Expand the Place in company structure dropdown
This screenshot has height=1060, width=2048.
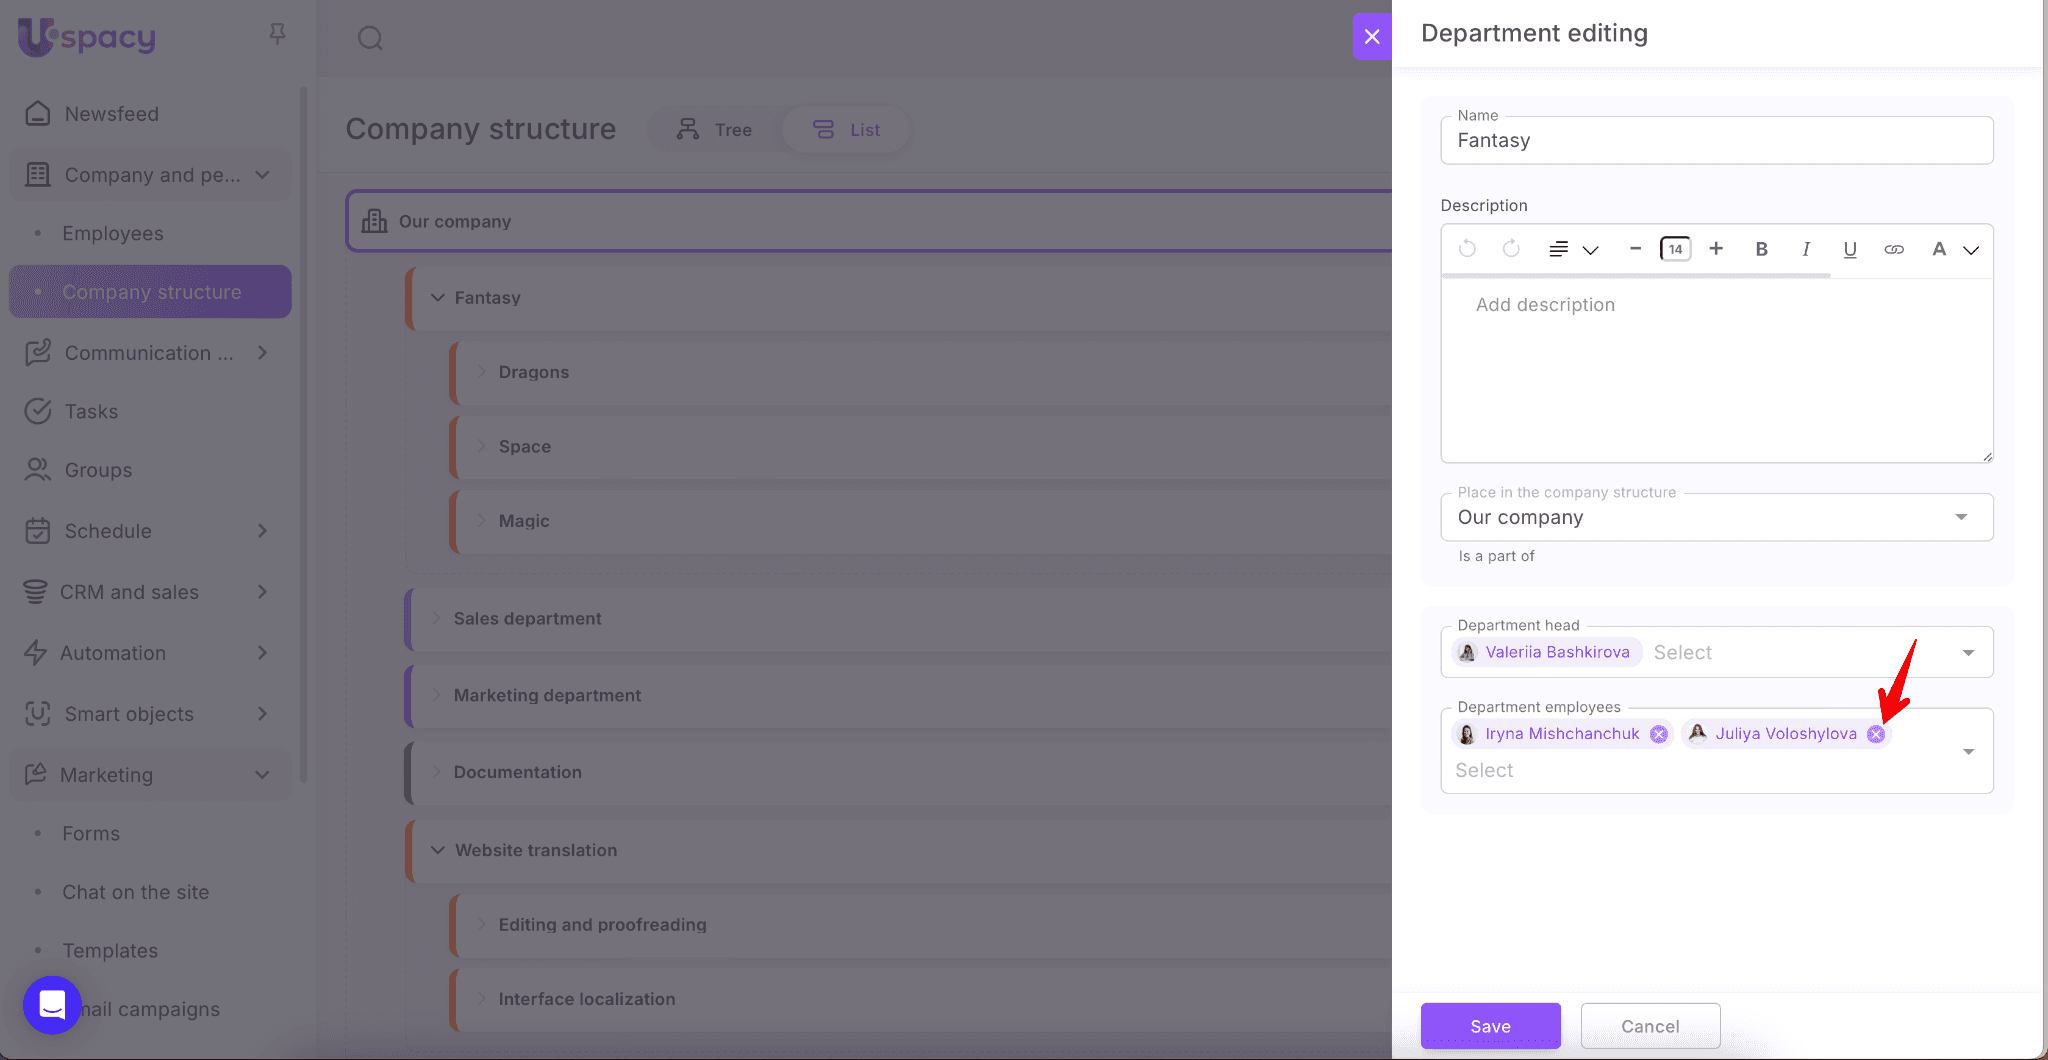pos(1961,517)
